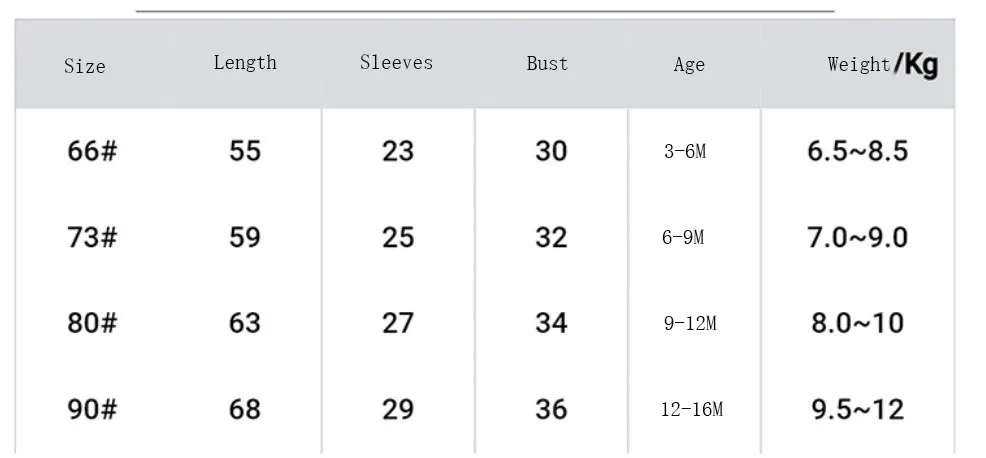Select the 73# size cell
This screenshot has width=986, height=458.
coord(92,237)
